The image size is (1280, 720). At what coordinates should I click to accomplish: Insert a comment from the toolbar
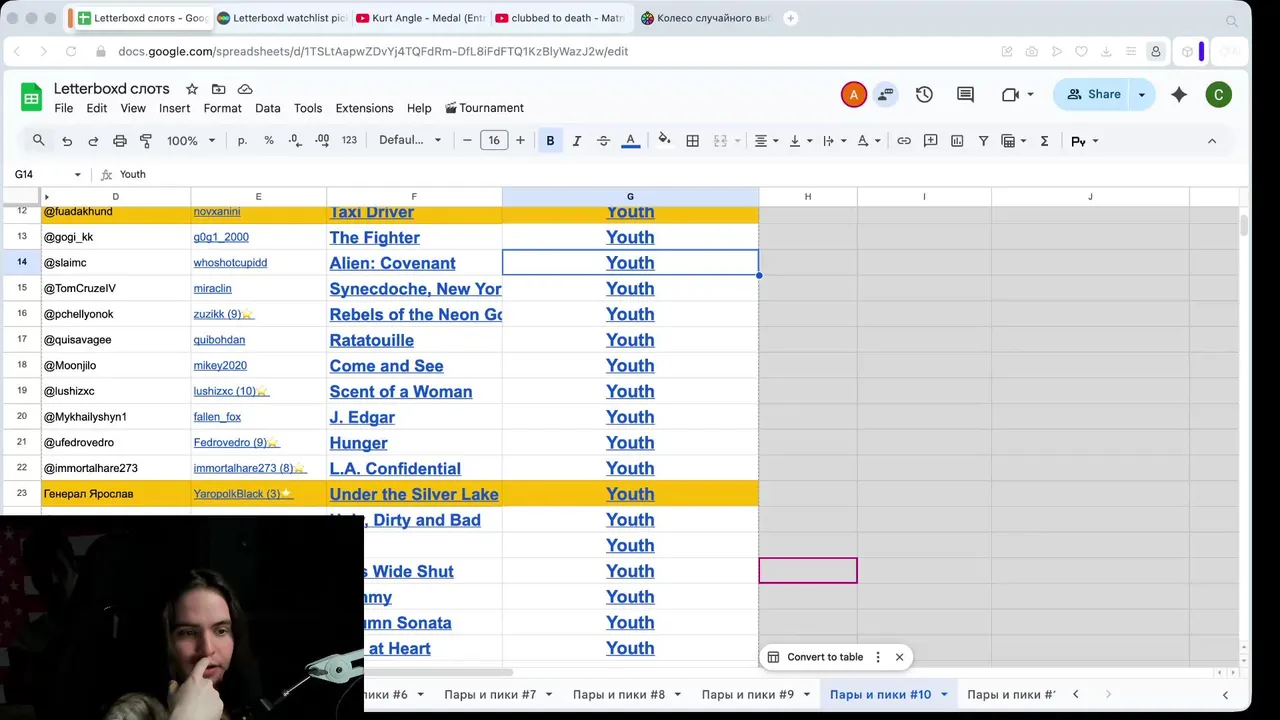[x=930, y=141]
